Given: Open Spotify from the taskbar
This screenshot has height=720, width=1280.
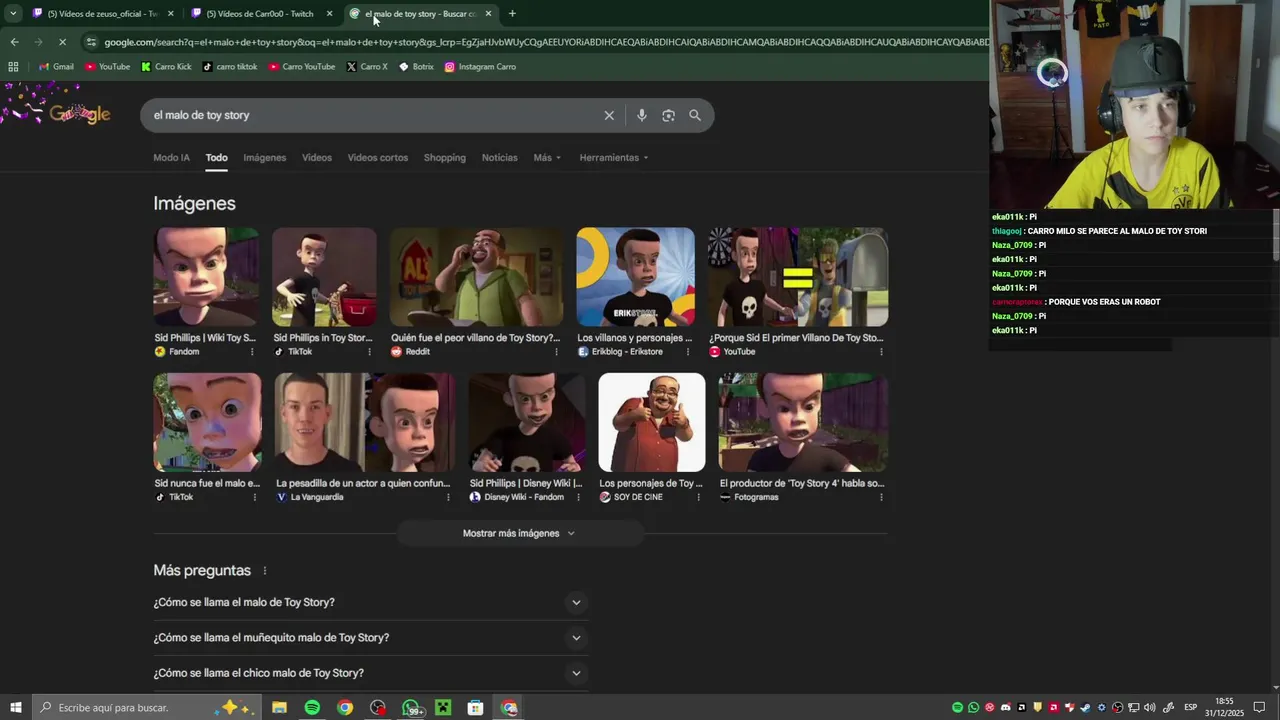Looking at the screenshot, I should 312,708.
